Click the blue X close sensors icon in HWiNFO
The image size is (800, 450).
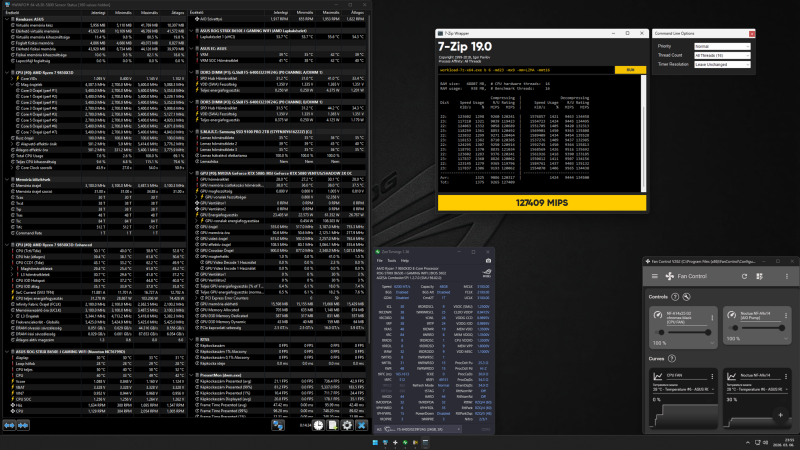click(x=361, y=425)
